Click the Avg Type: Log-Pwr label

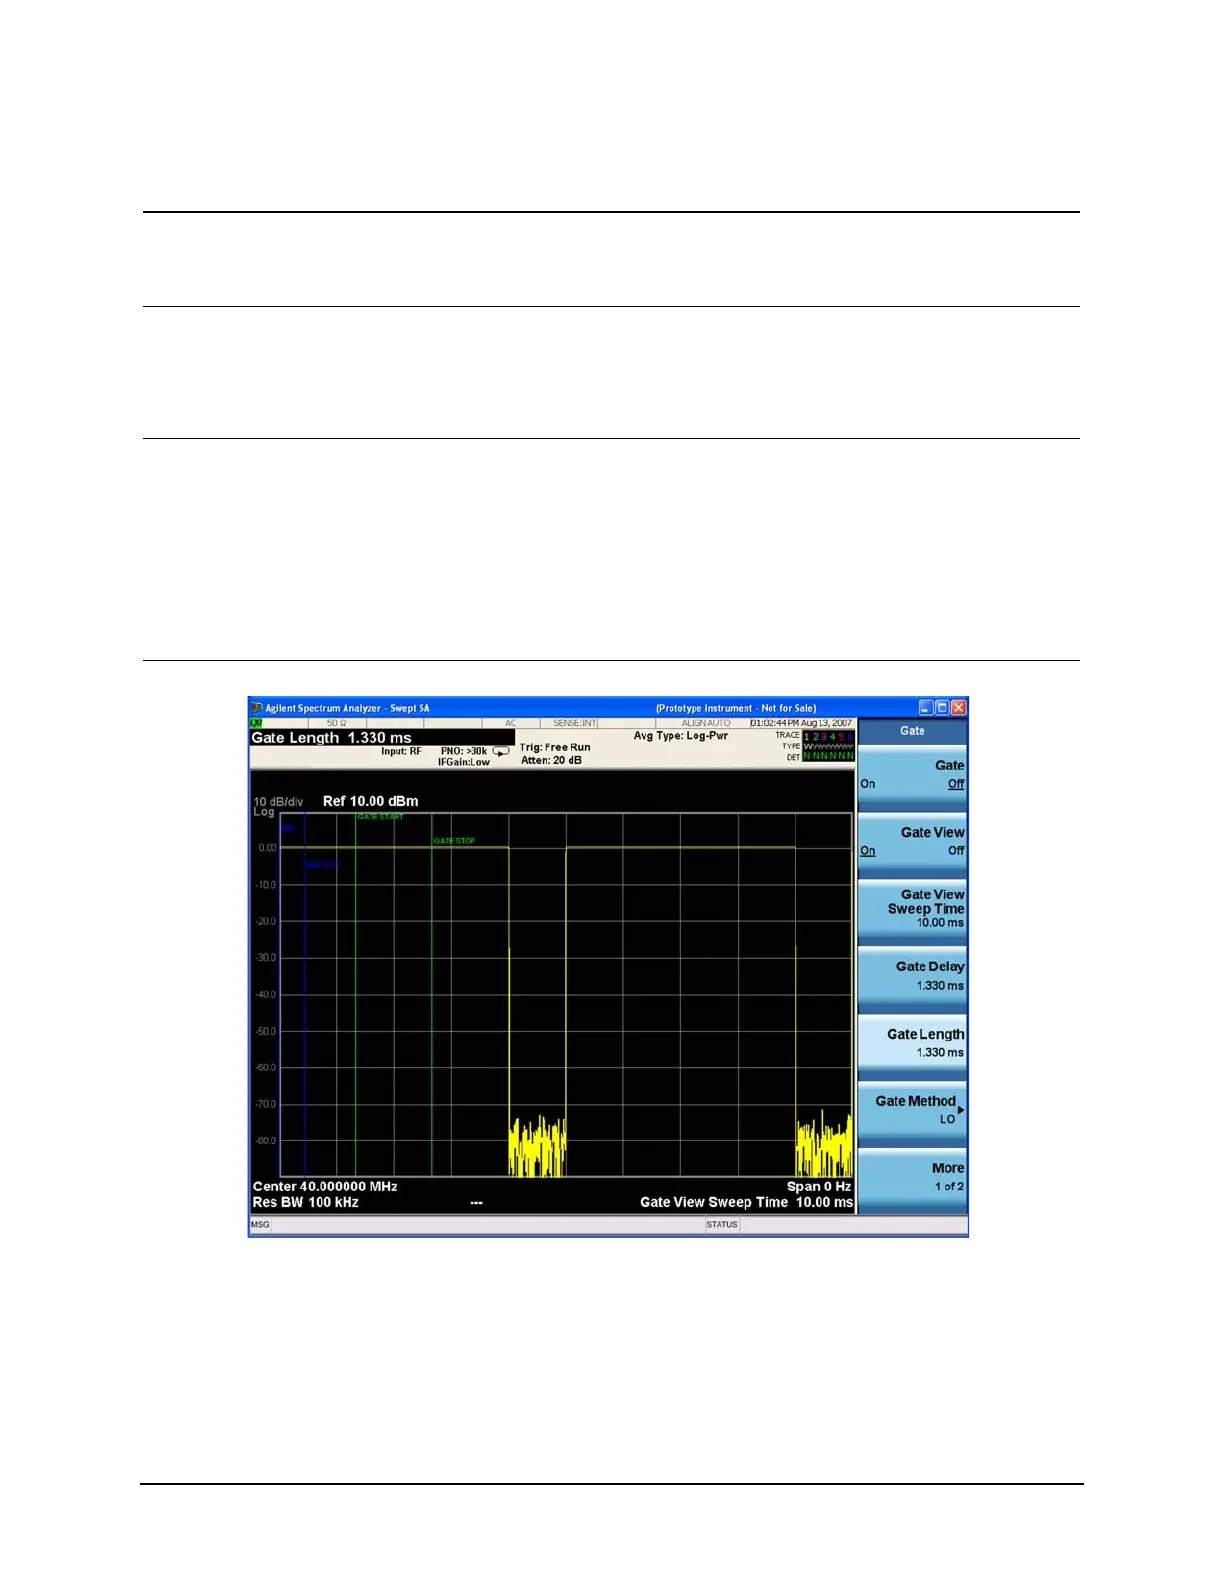681,736
